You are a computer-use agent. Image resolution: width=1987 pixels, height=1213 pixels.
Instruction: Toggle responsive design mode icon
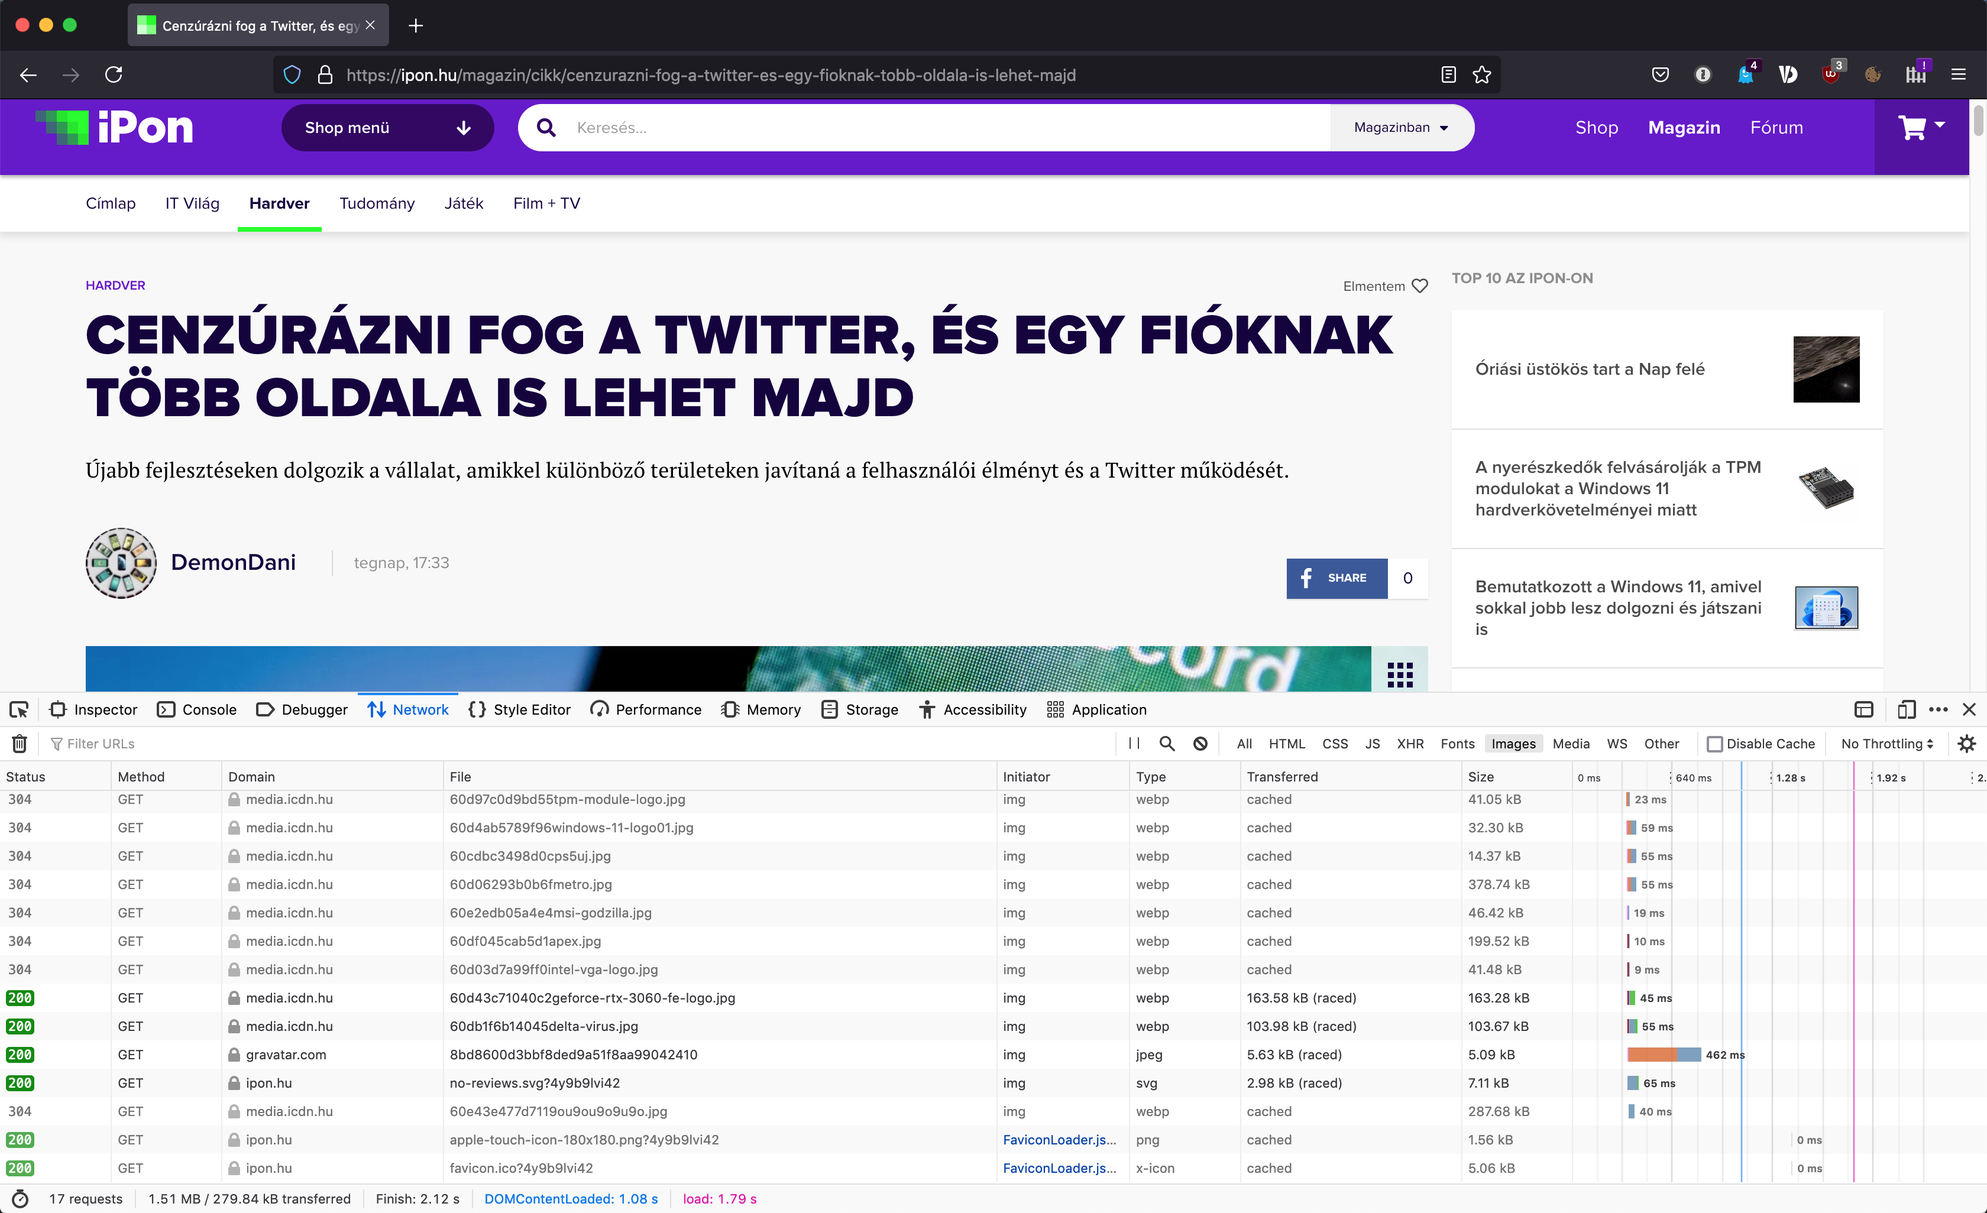tap(1906, 710)
